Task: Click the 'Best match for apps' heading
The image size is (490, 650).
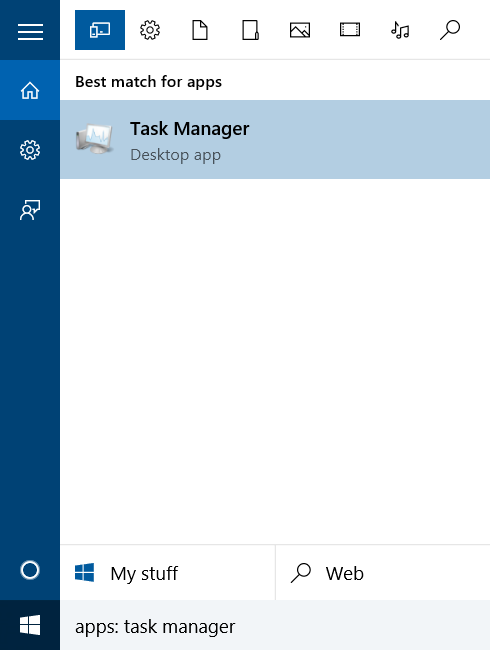Action: click(x=148, y=82)
